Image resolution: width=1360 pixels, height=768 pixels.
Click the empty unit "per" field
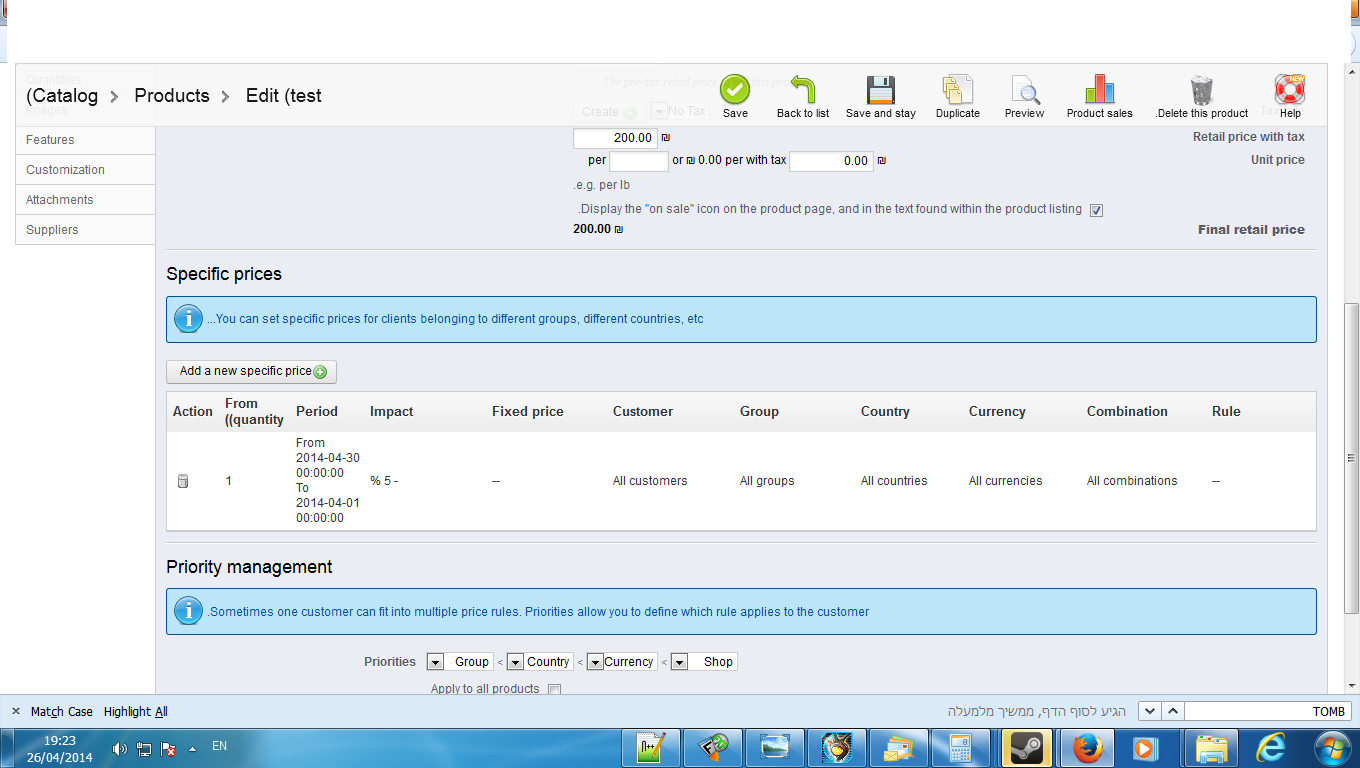point(639,161)
